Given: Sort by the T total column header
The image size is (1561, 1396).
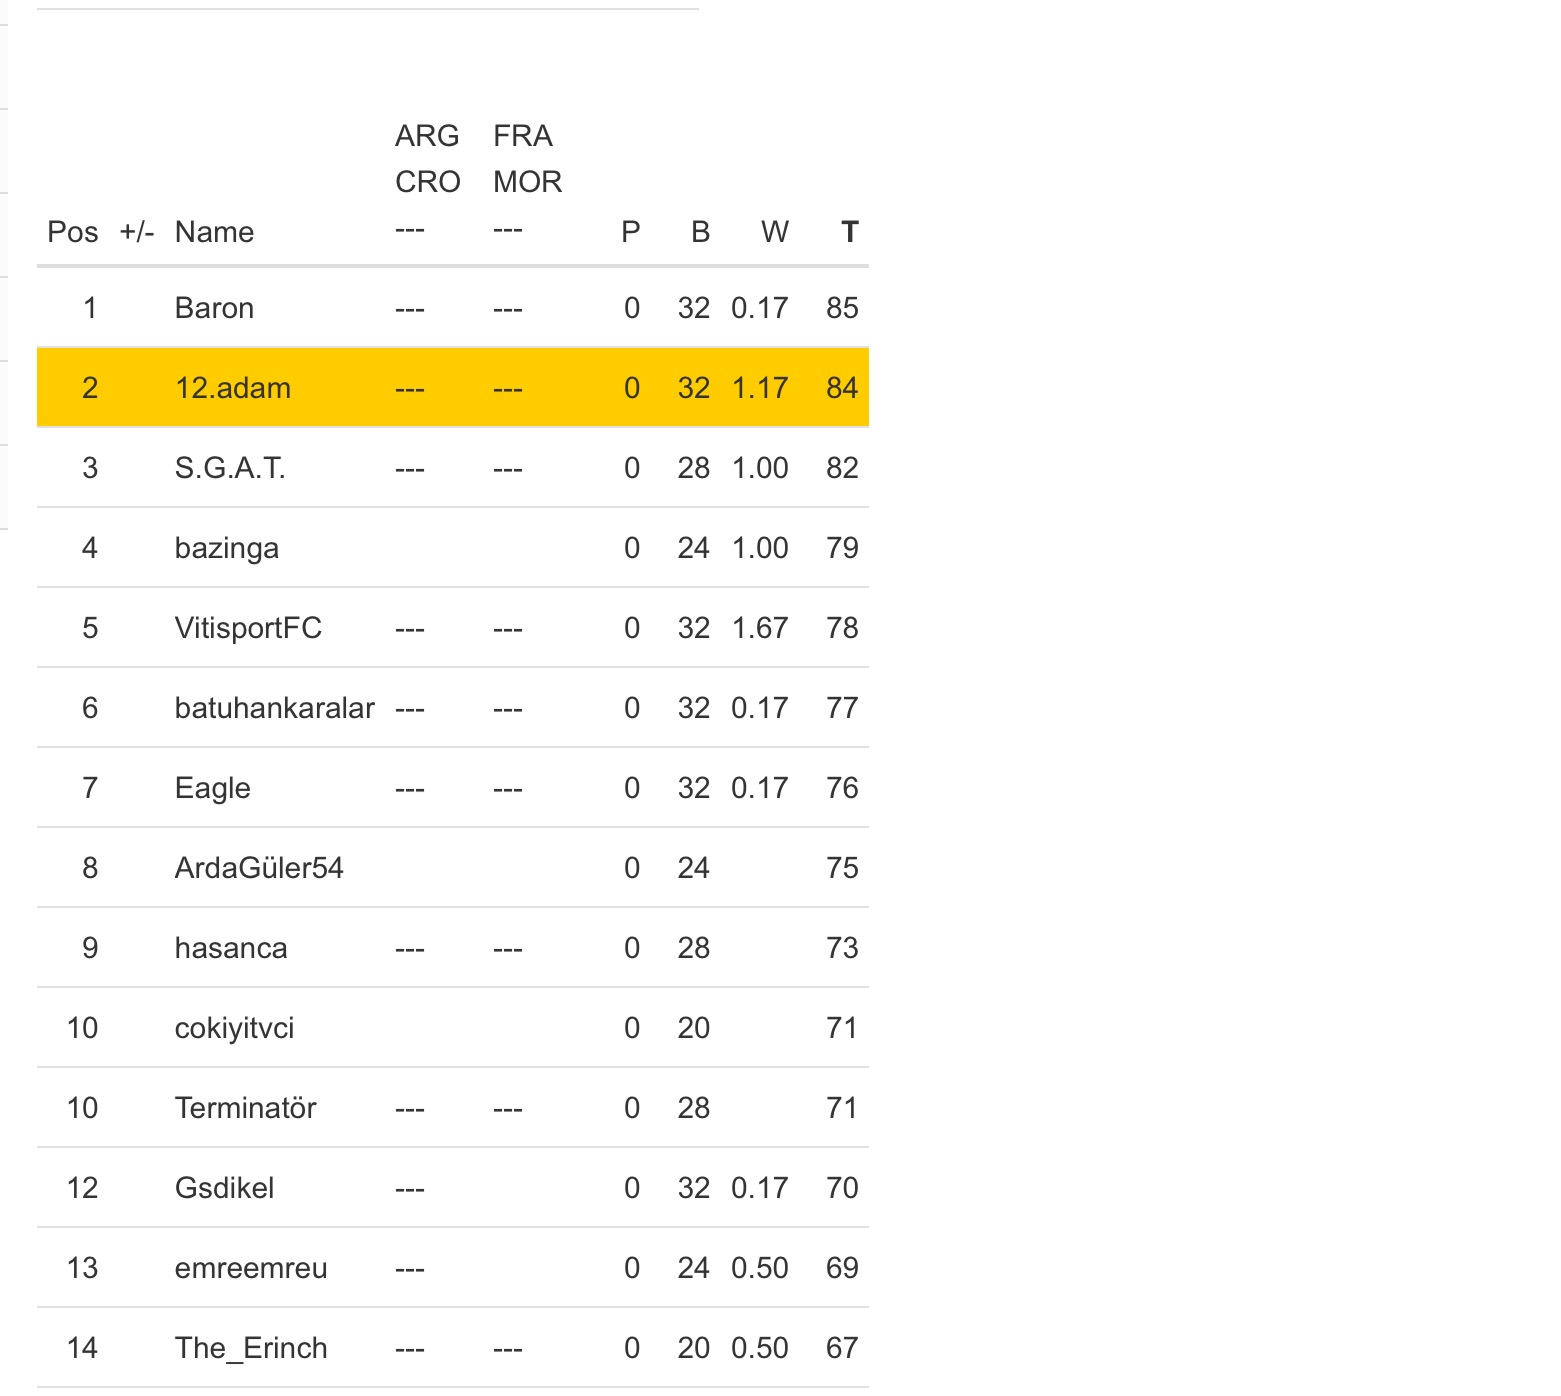Looking at the screenshot, I should [849, 232].
